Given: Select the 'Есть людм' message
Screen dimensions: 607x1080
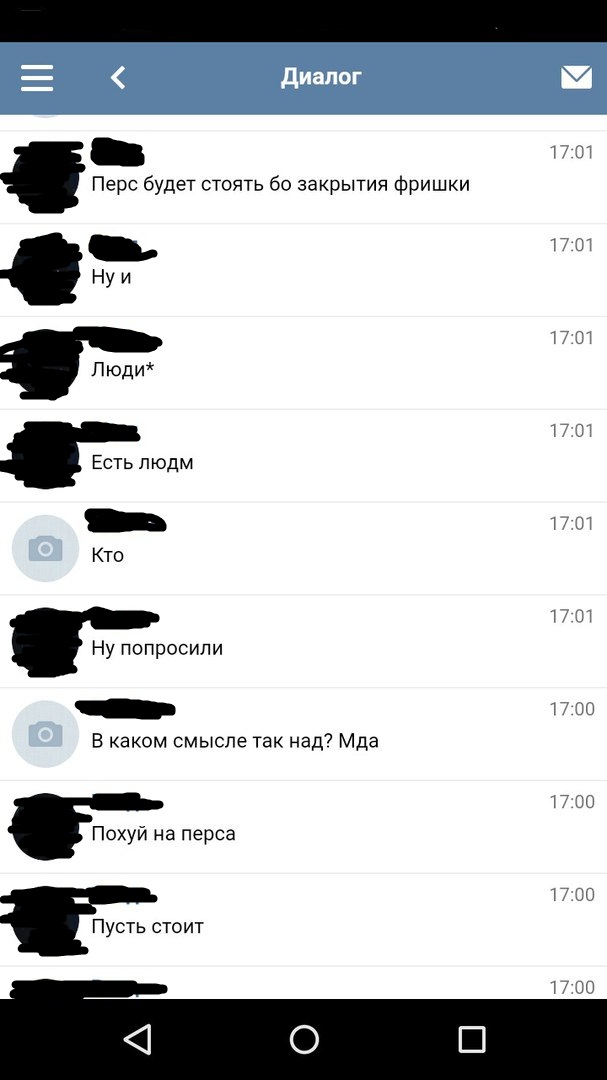Looking at the screenshot, I should point(303,455).
